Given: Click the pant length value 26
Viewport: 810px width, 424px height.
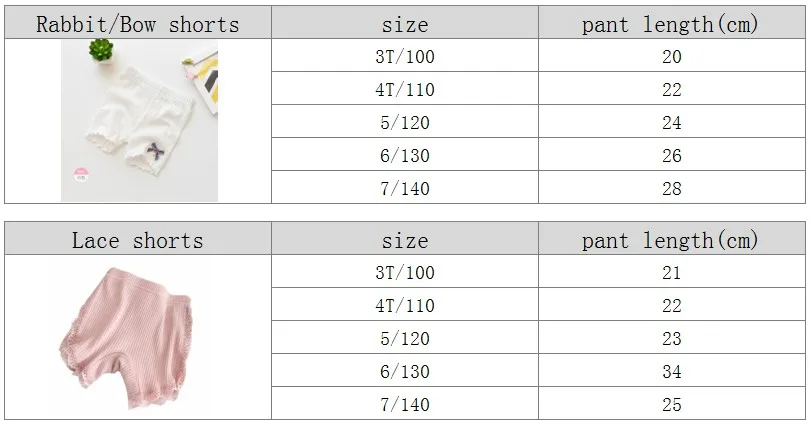Looking at the screenshot, I should [672, 155].
